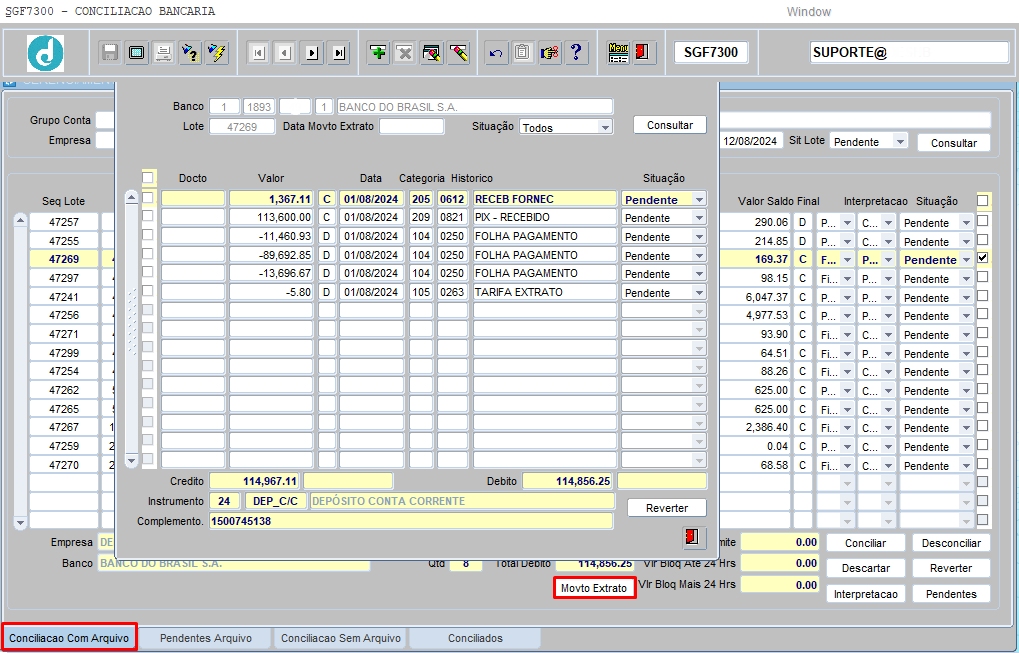Click the red door exit toolbar icon
Image resolution: width=1019 pixels, height=653 pixels.
pos(643,52)
